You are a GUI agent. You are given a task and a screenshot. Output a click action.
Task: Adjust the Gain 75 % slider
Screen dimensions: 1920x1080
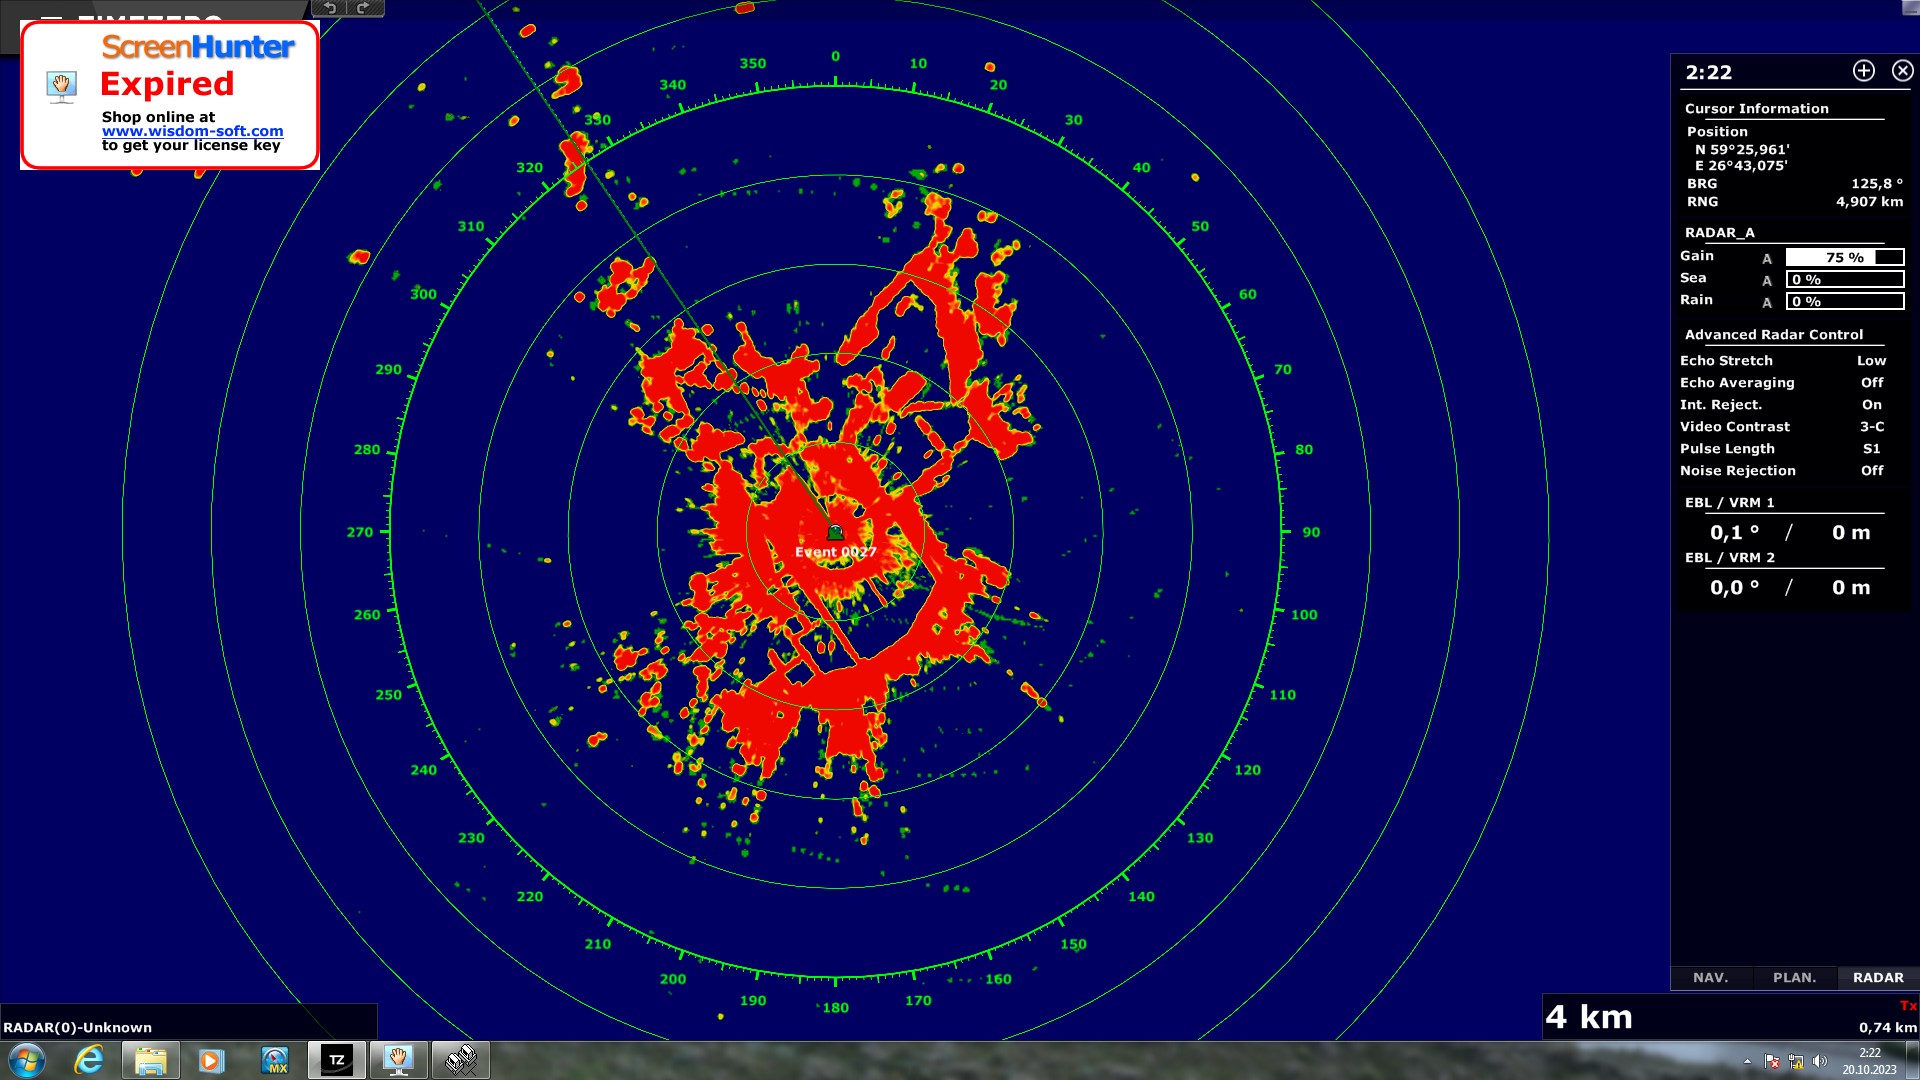1844,258
